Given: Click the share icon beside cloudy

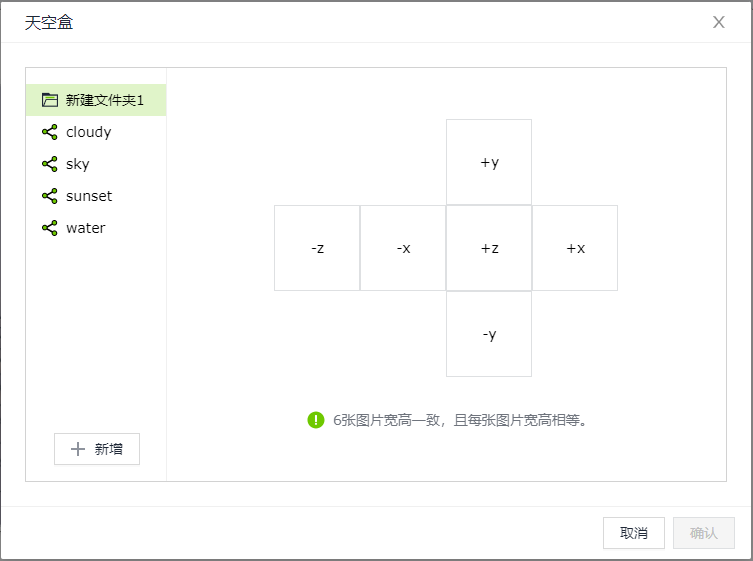Looking at the screenshot, I should pyautogui.click(x=49, y=132).
